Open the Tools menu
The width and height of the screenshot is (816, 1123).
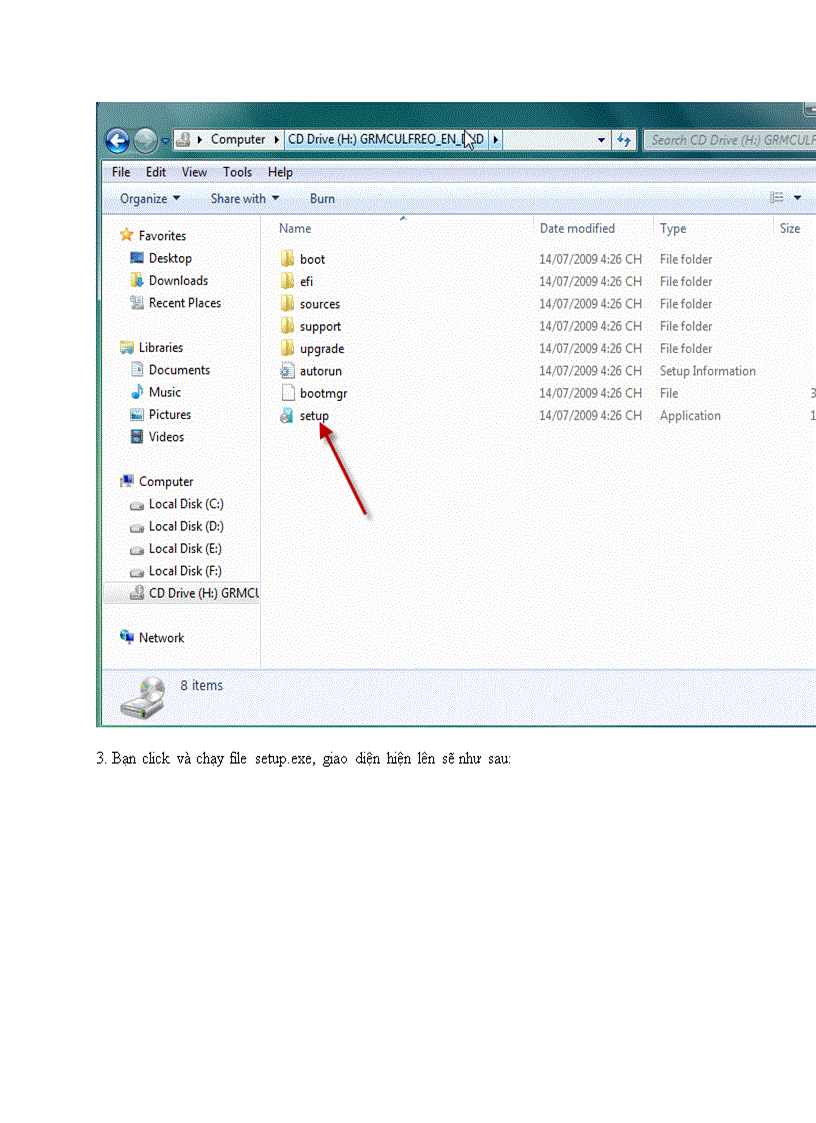(237, 171)
